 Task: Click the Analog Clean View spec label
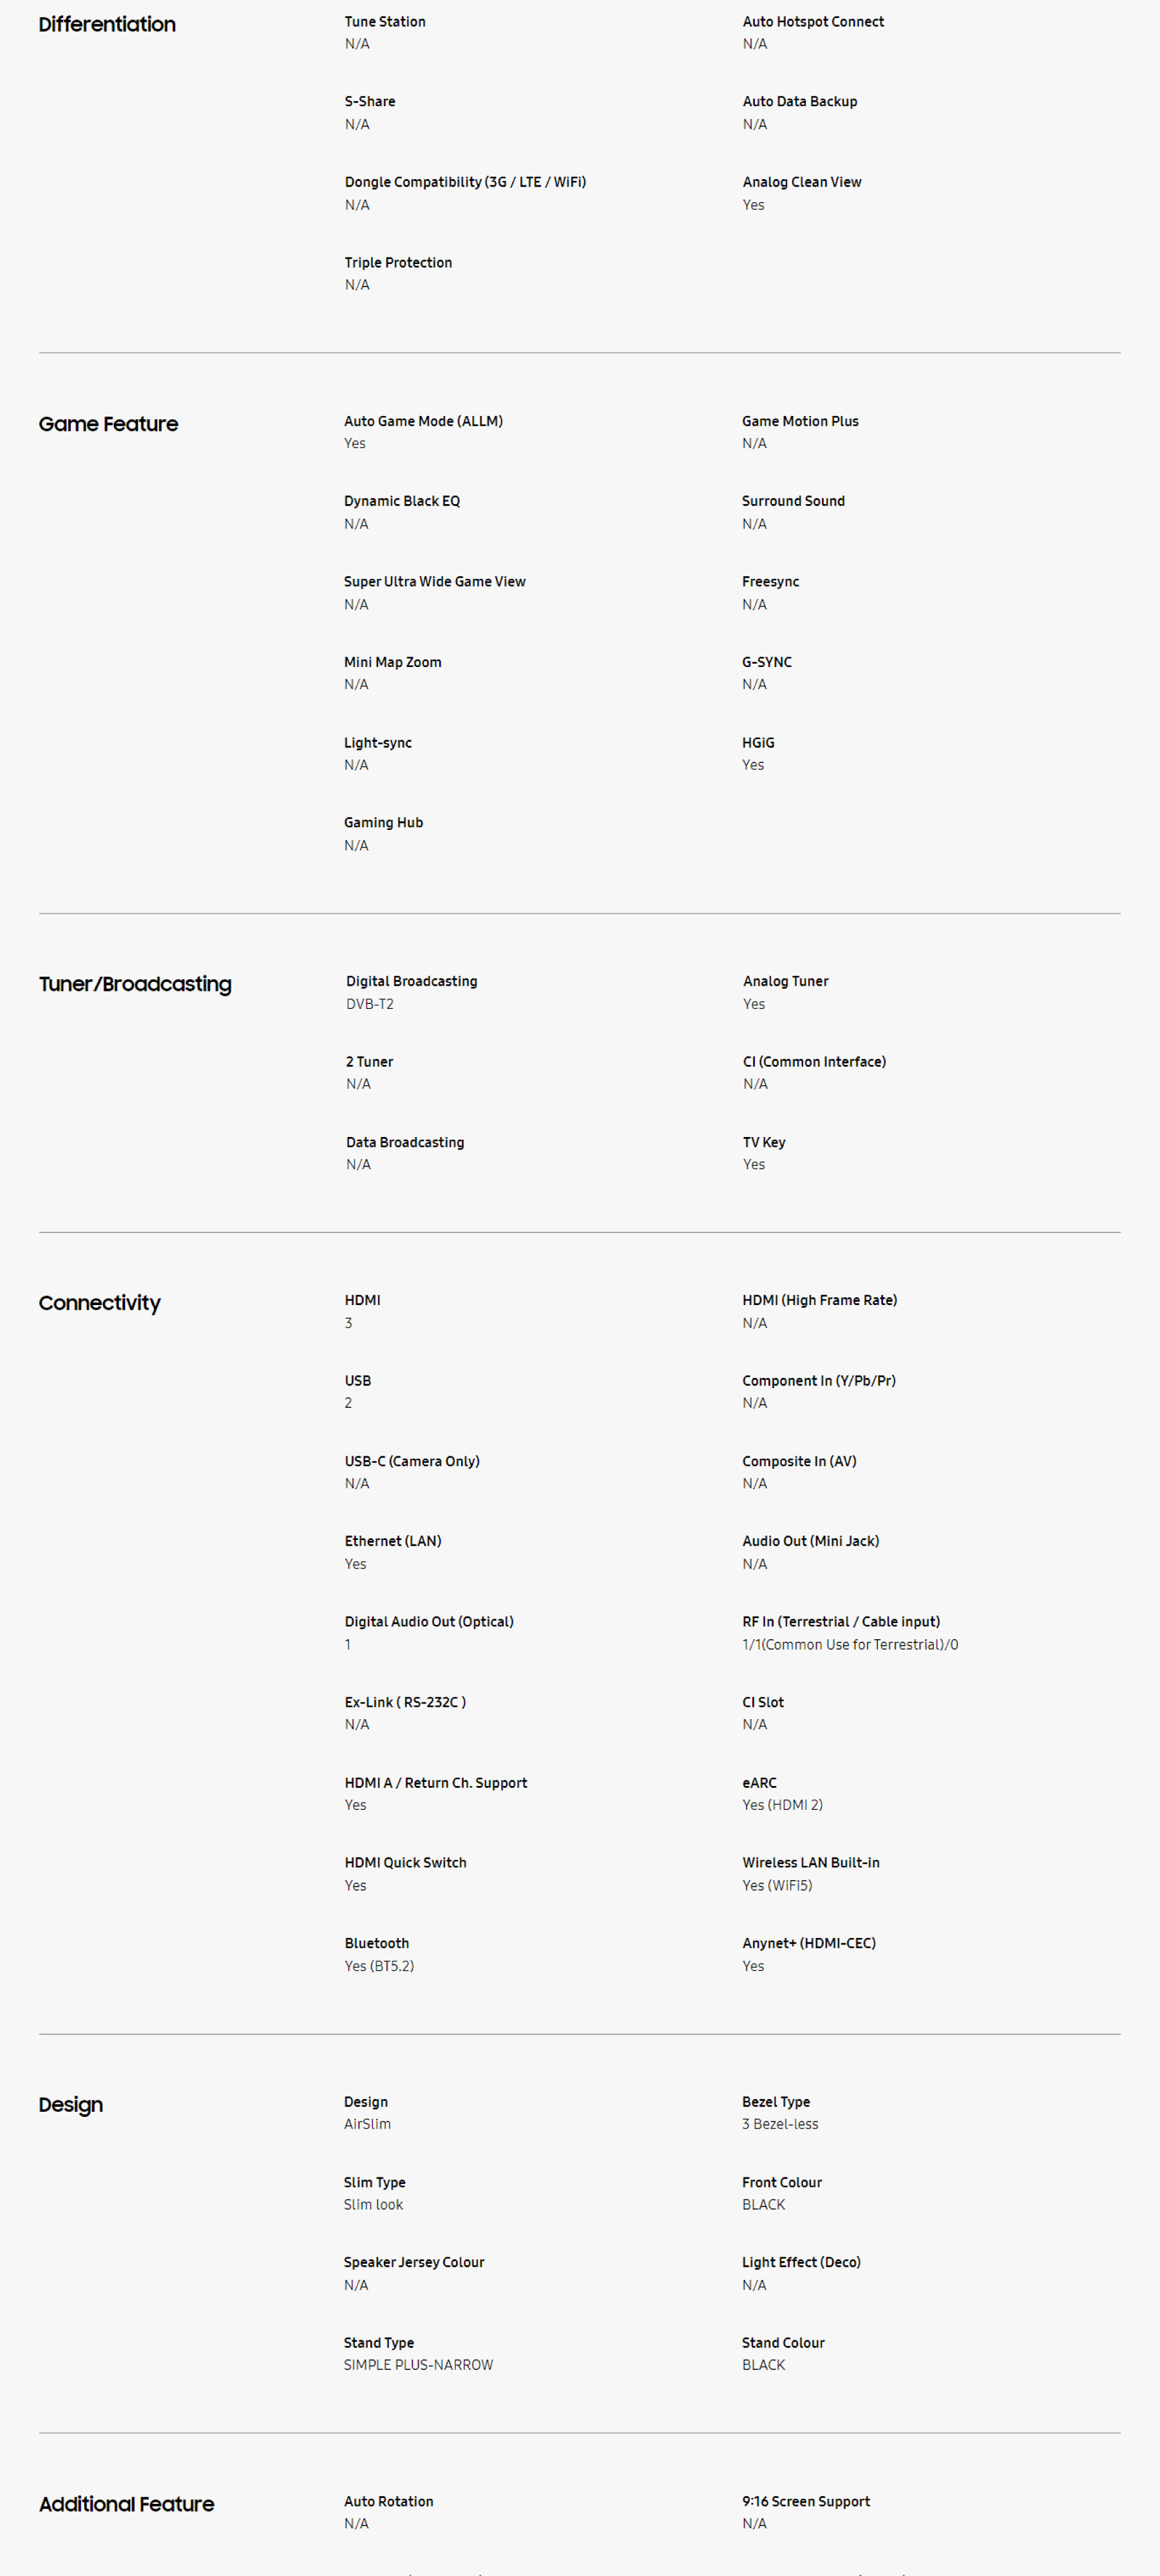801,182
